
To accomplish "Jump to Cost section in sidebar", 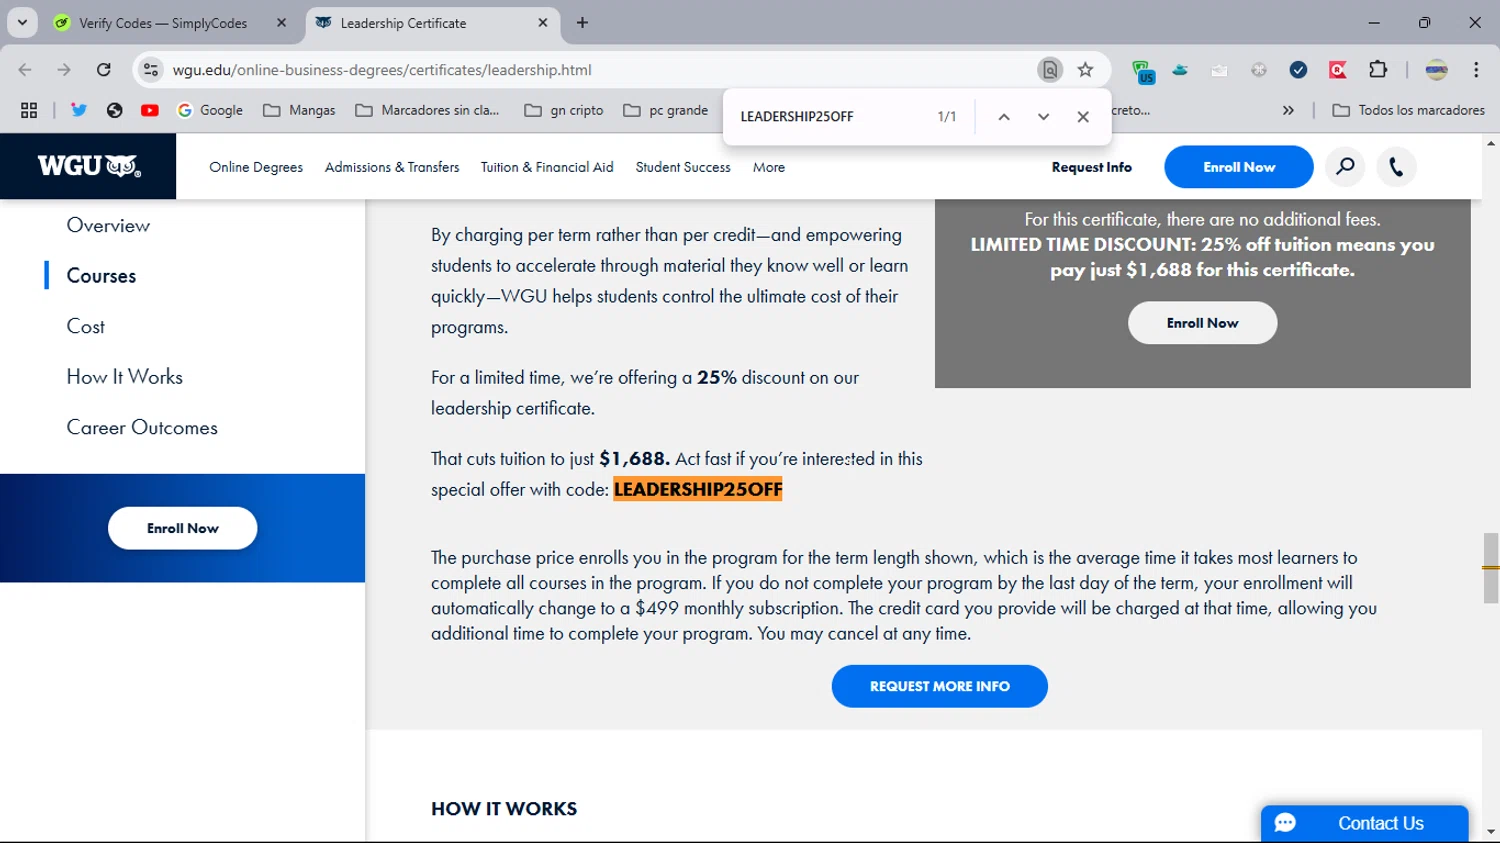I will point(85,326).
